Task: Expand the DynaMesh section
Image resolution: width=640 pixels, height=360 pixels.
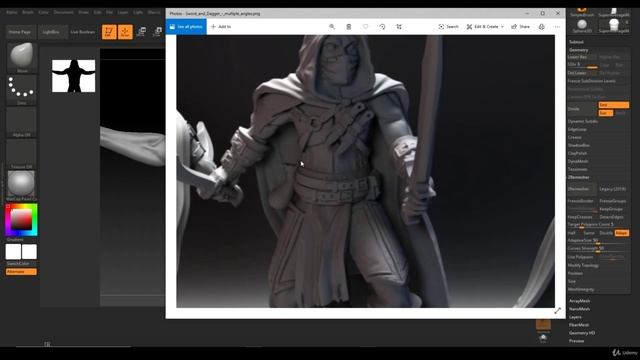Action: click(x=578, y=161)
